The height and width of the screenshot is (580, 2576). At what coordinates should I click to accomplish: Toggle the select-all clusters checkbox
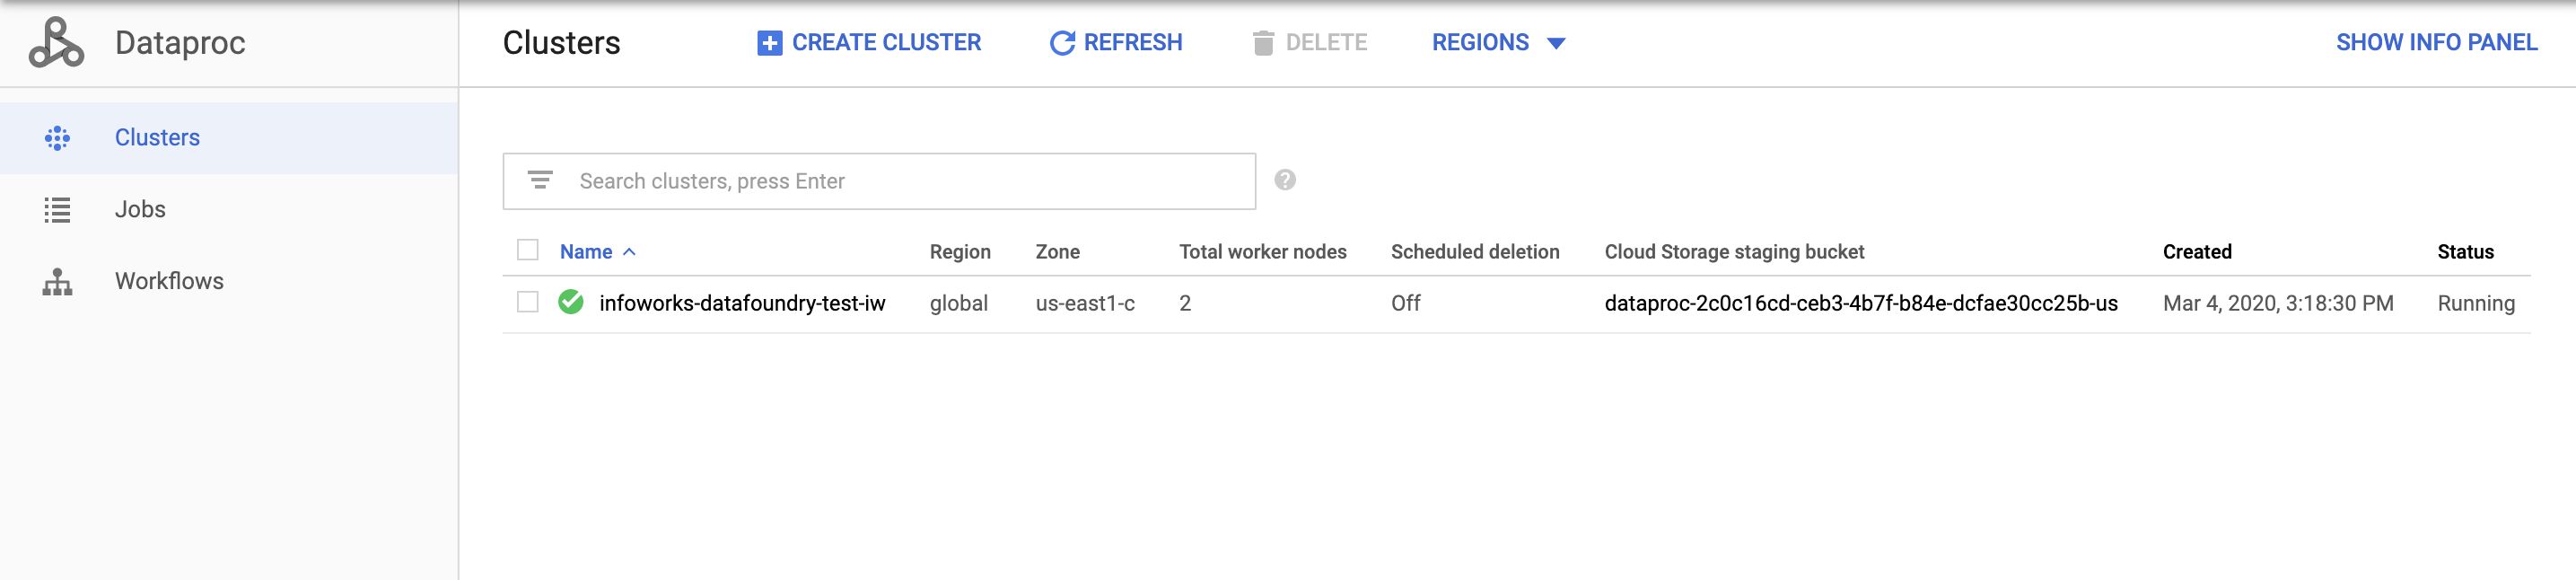click(527, 250)
